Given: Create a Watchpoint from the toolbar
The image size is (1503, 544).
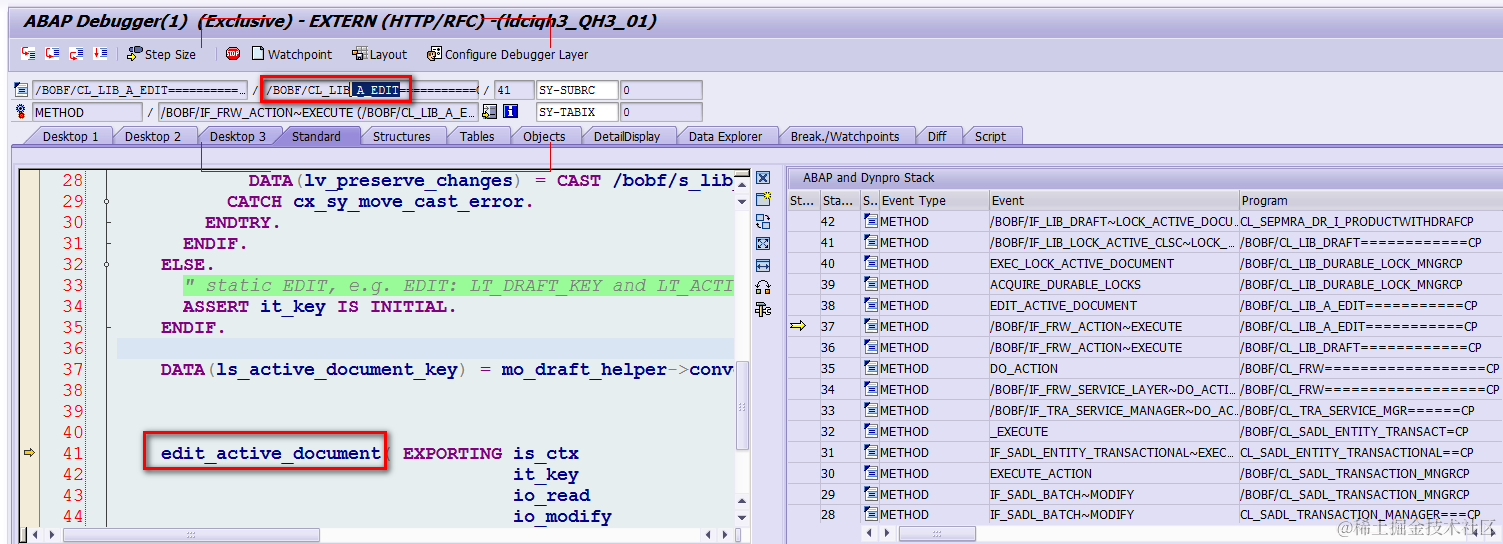Looking at the screenshot, I should pyautogui.click(x=291, y=54).
